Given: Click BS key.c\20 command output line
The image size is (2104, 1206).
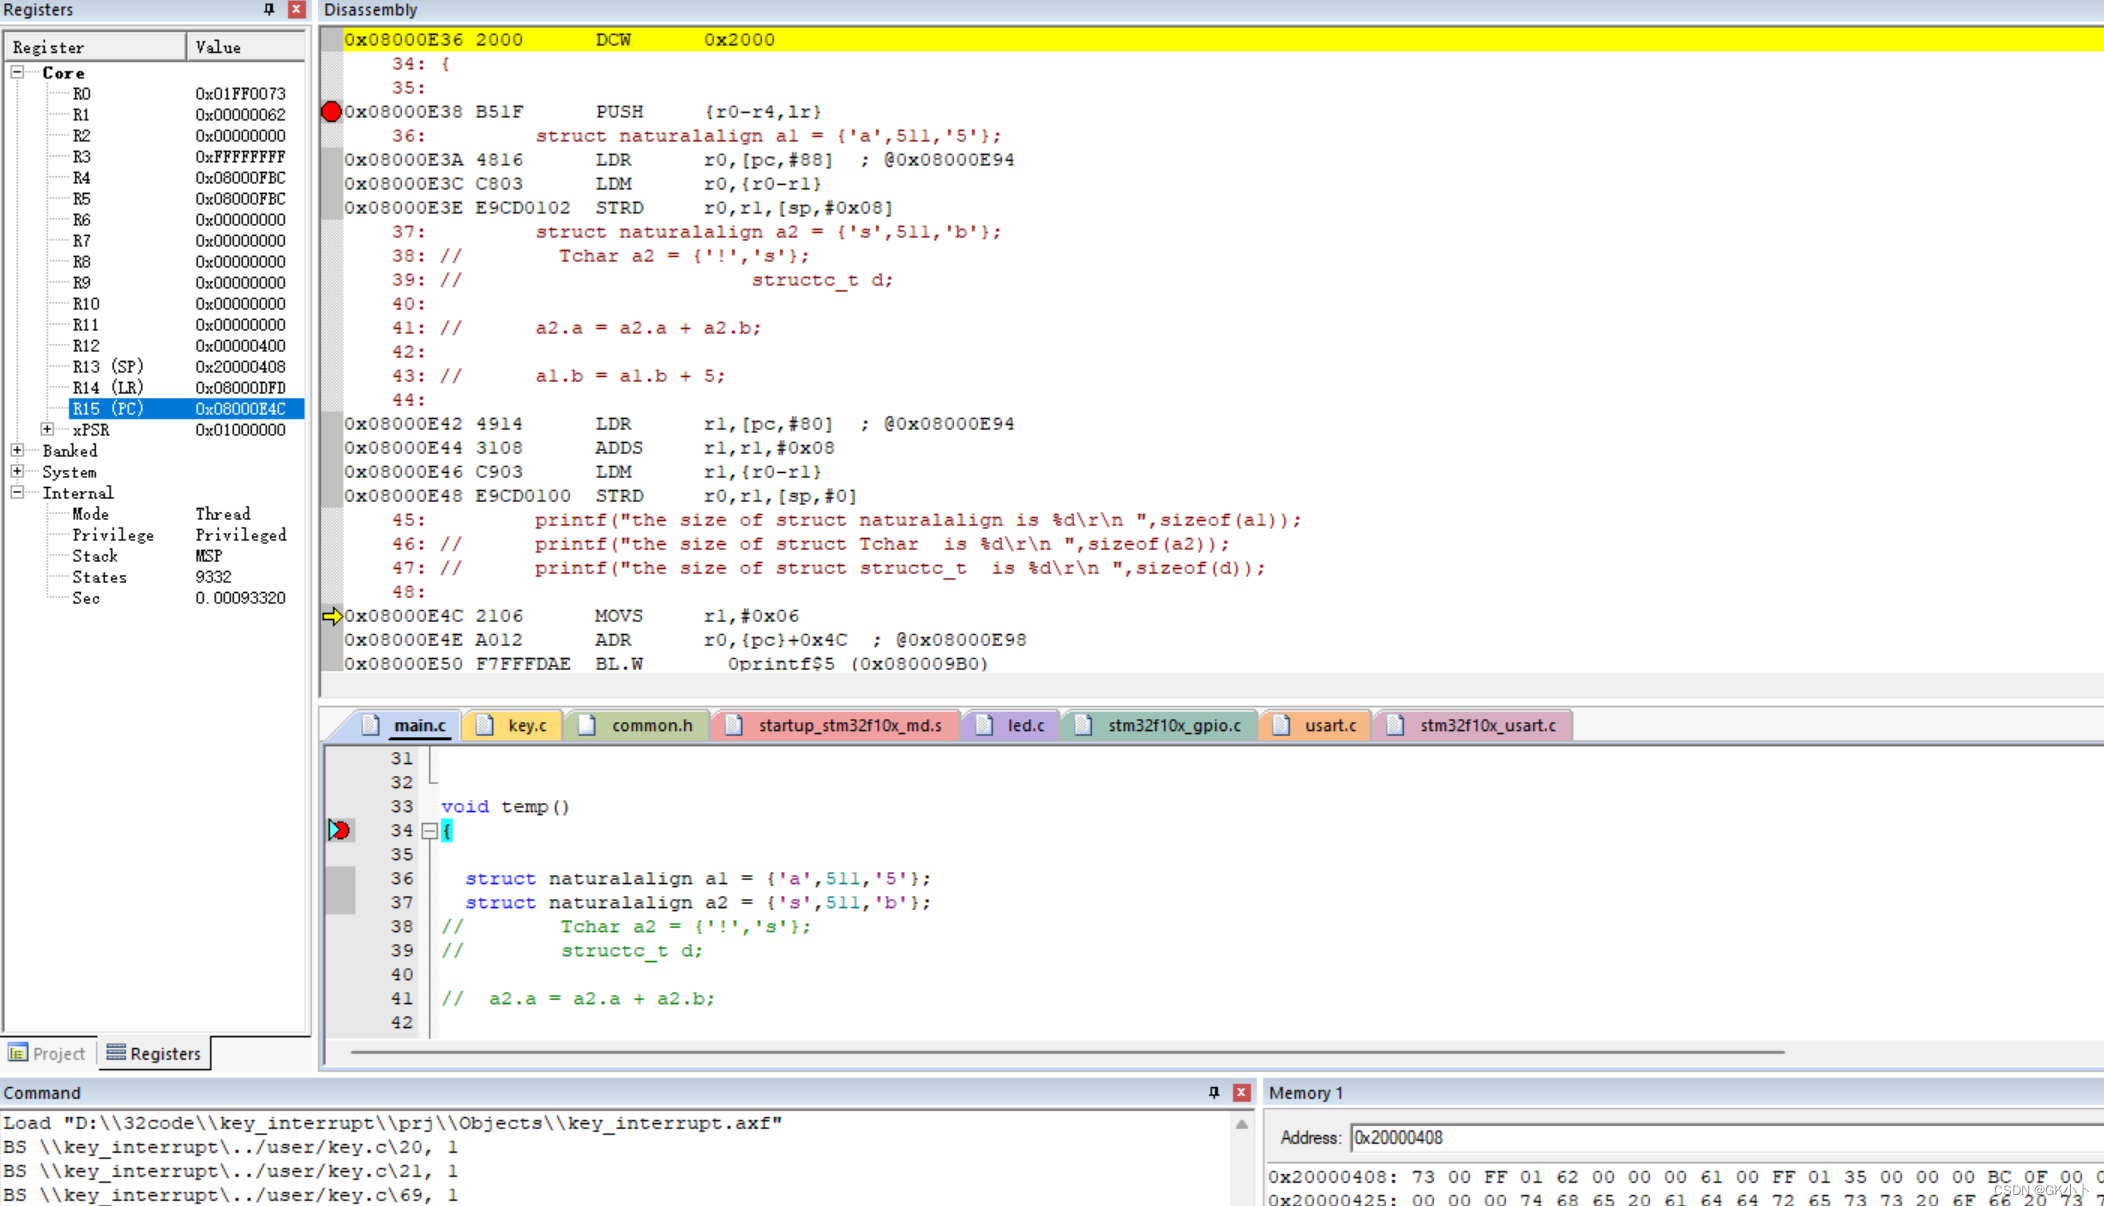Looking at the screenshot, I should pyautogui.click(x=230, y=1146).
